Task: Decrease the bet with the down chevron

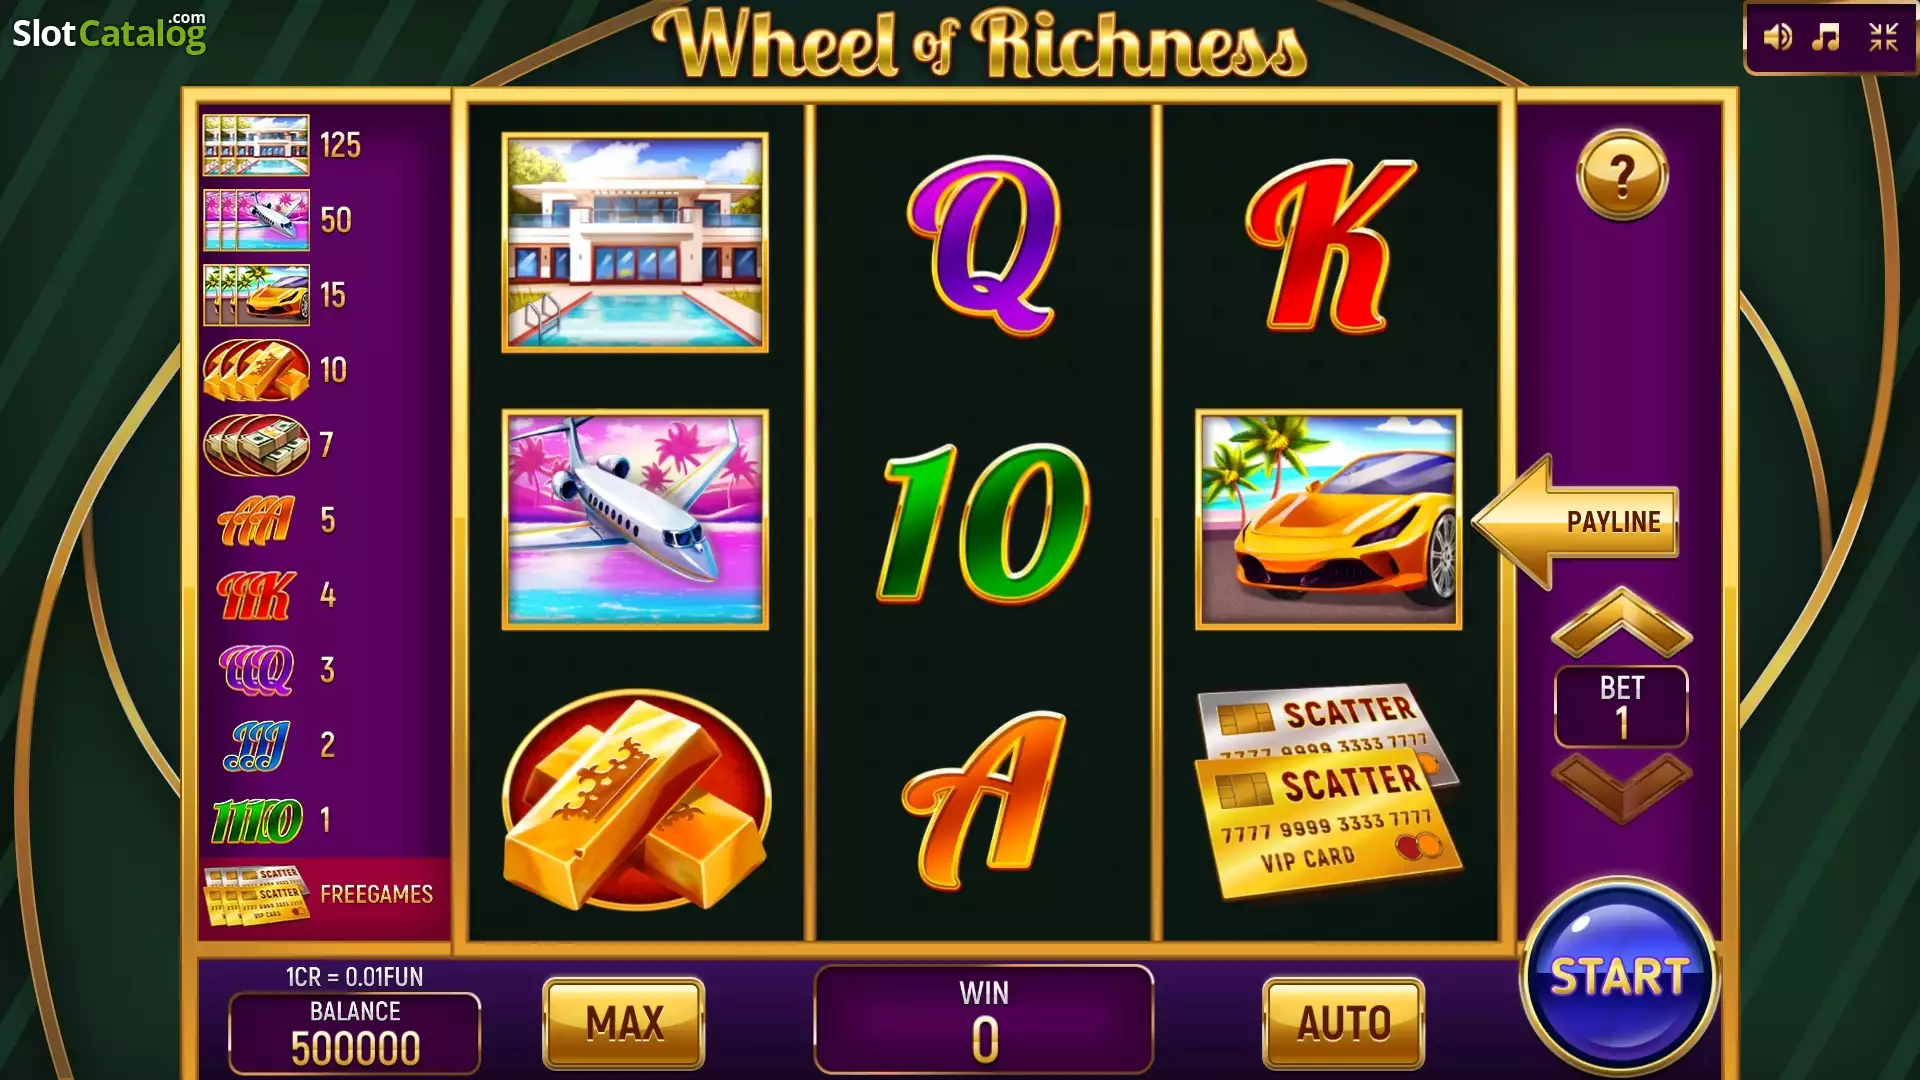Action: [1621, 788]
